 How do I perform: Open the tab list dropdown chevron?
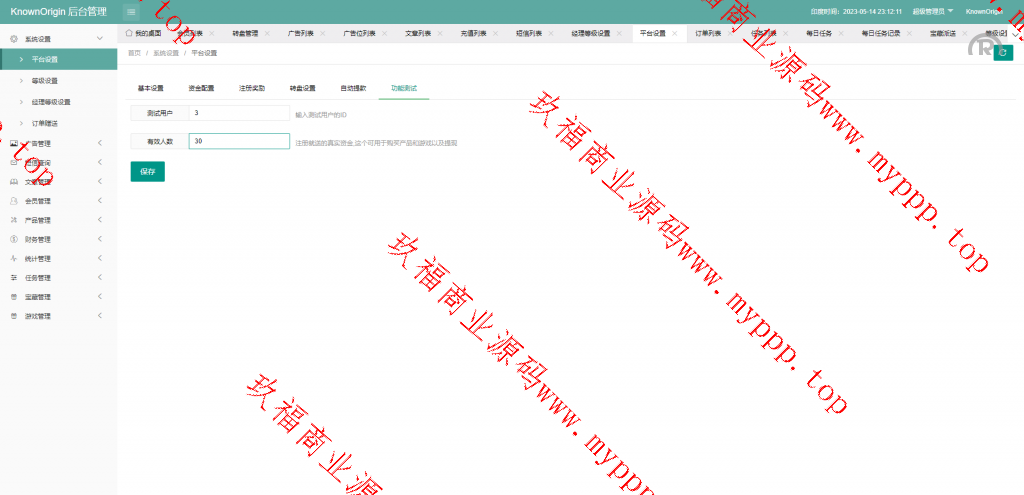(x=1016, y=33)
